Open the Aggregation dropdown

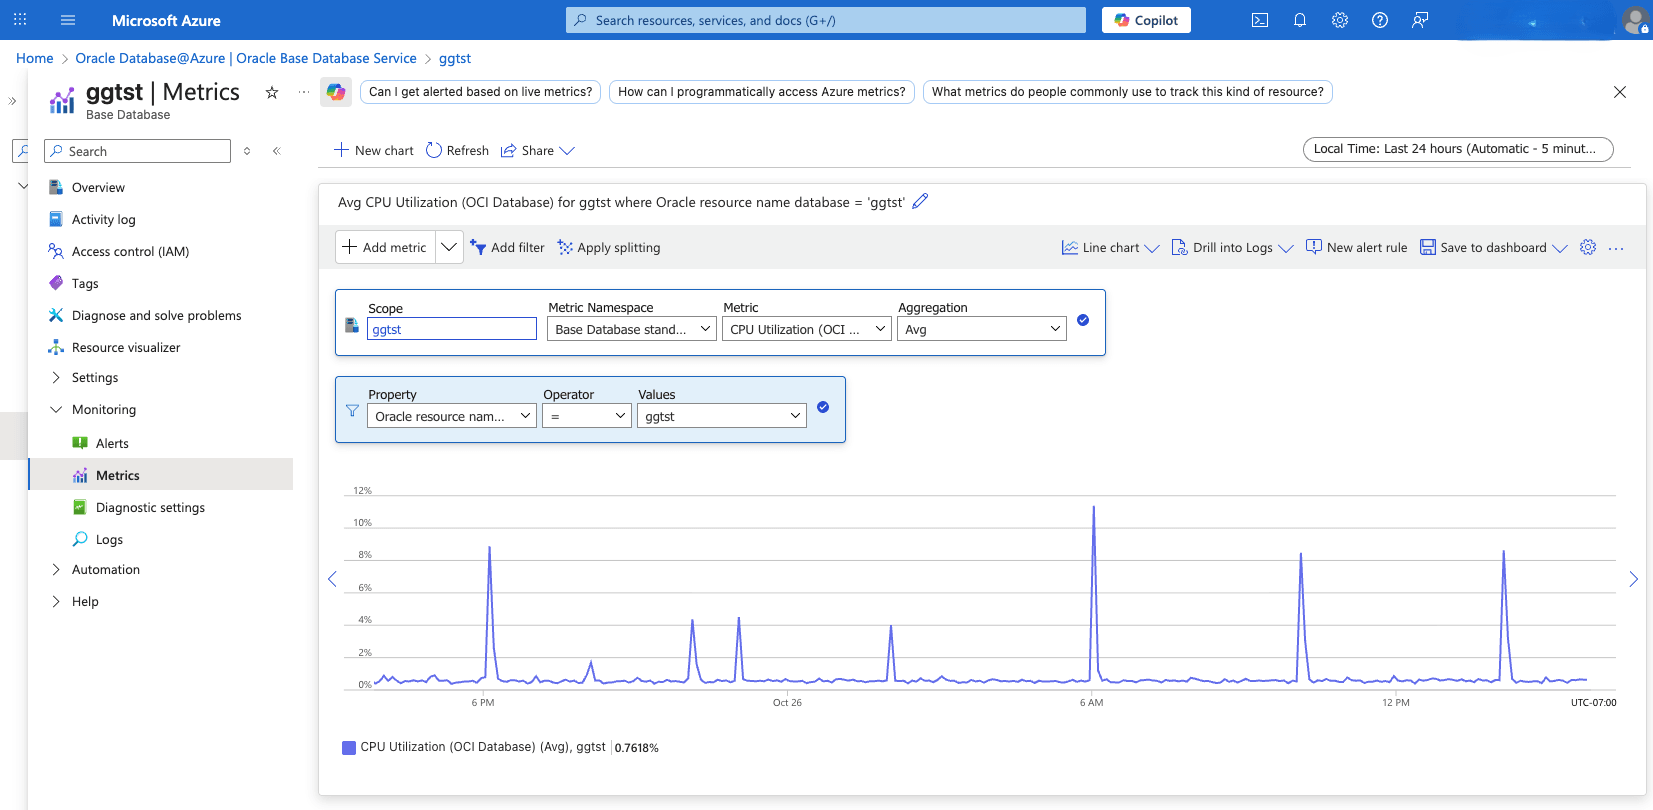point(981,329)
